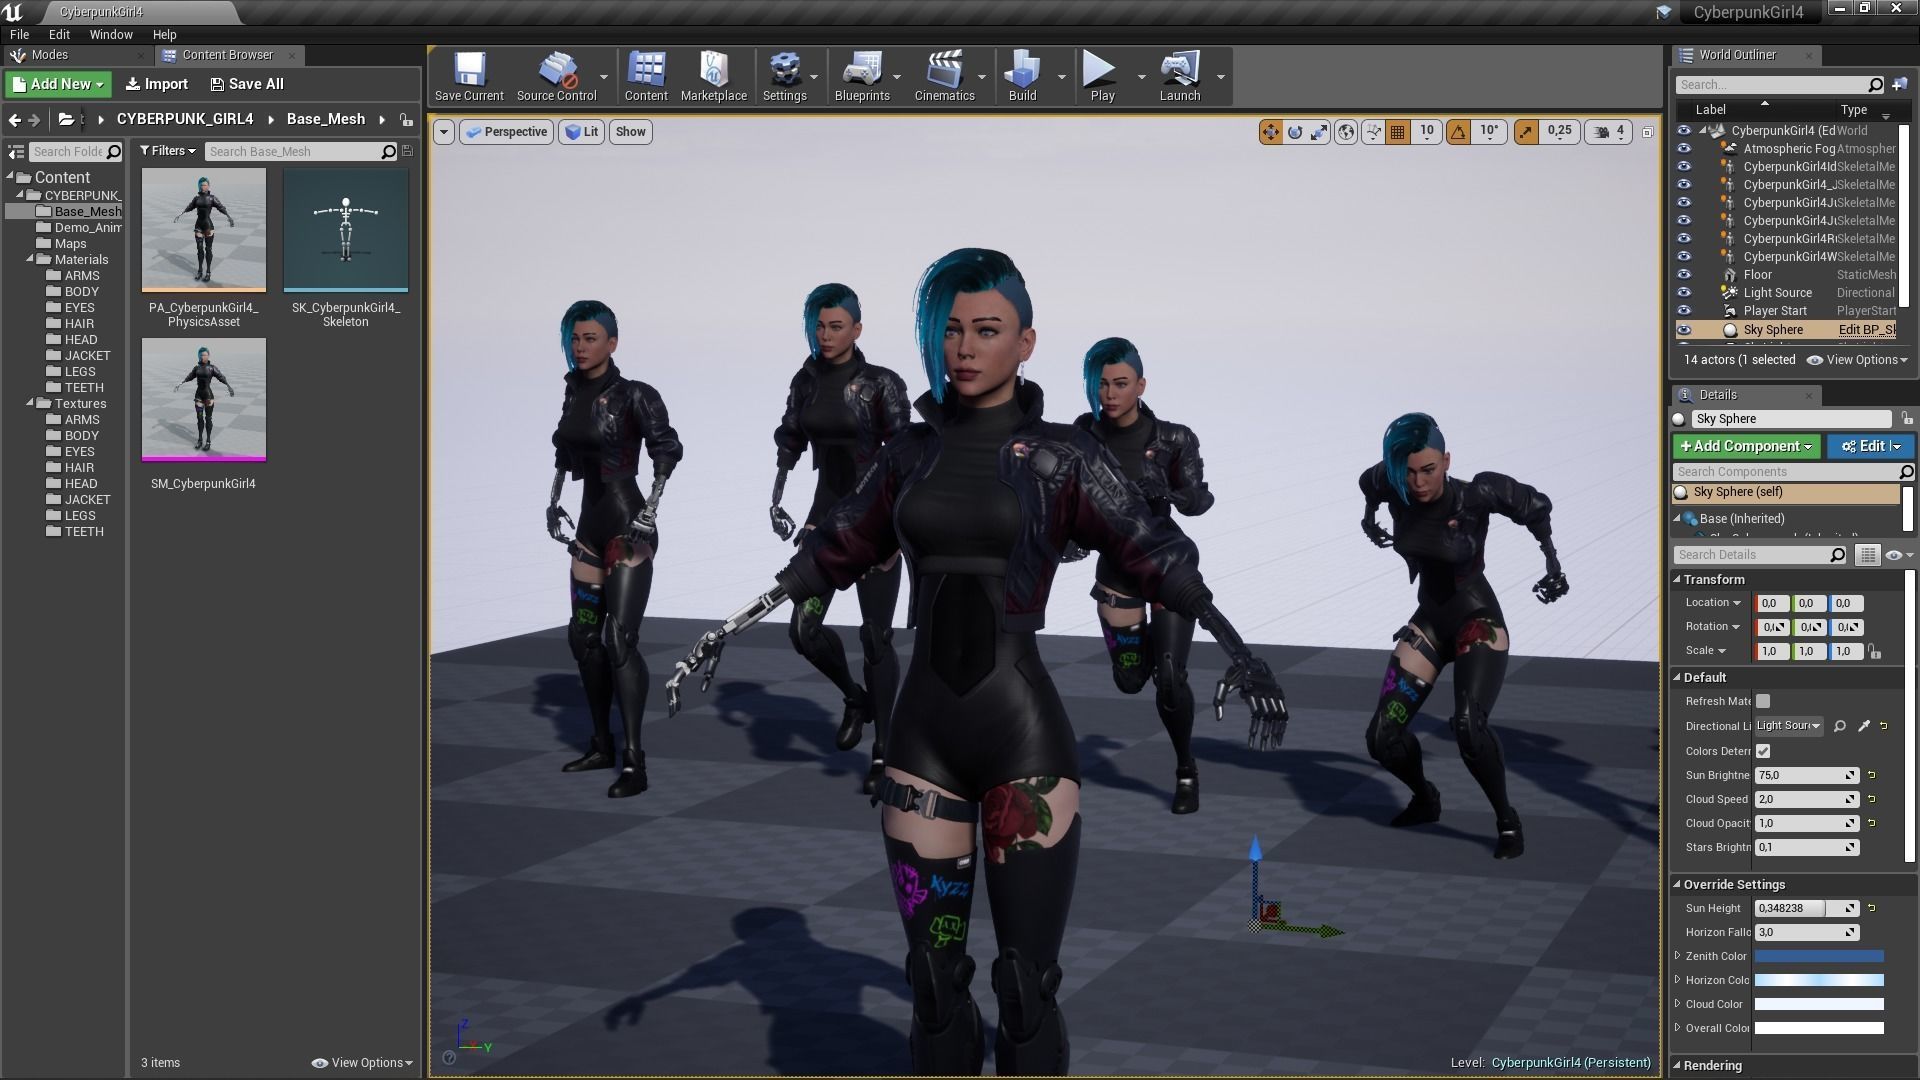Open the Filters dropdown

(167, 151)
